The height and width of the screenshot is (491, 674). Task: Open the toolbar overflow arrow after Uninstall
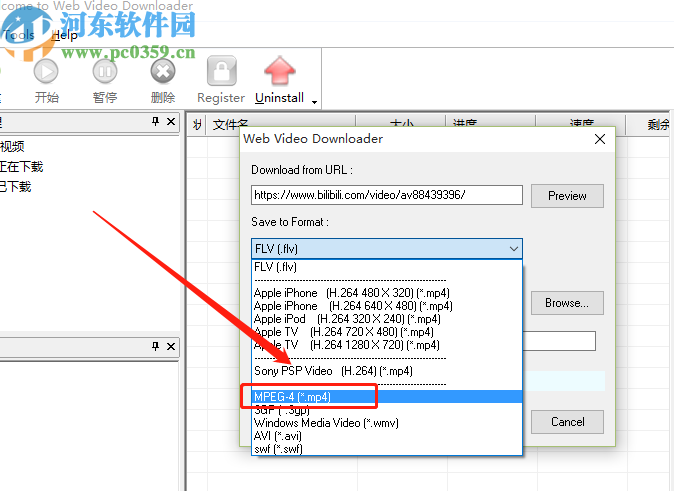click(315, 102)
